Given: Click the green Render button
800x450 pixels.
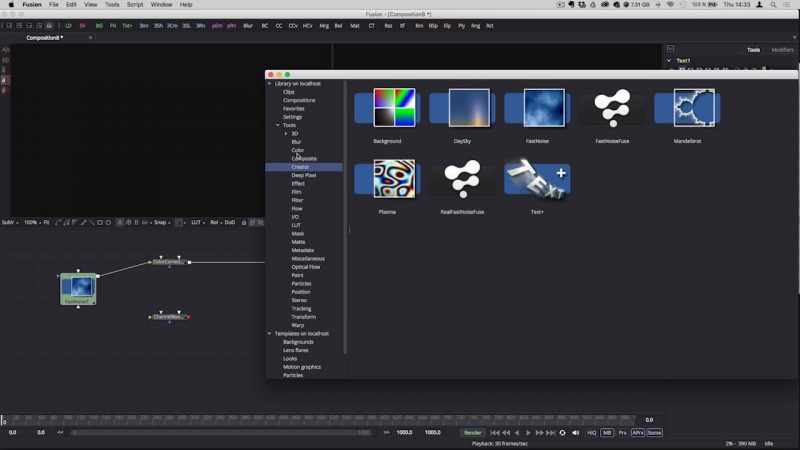Looking at the screenshot, I should [472, 433].
